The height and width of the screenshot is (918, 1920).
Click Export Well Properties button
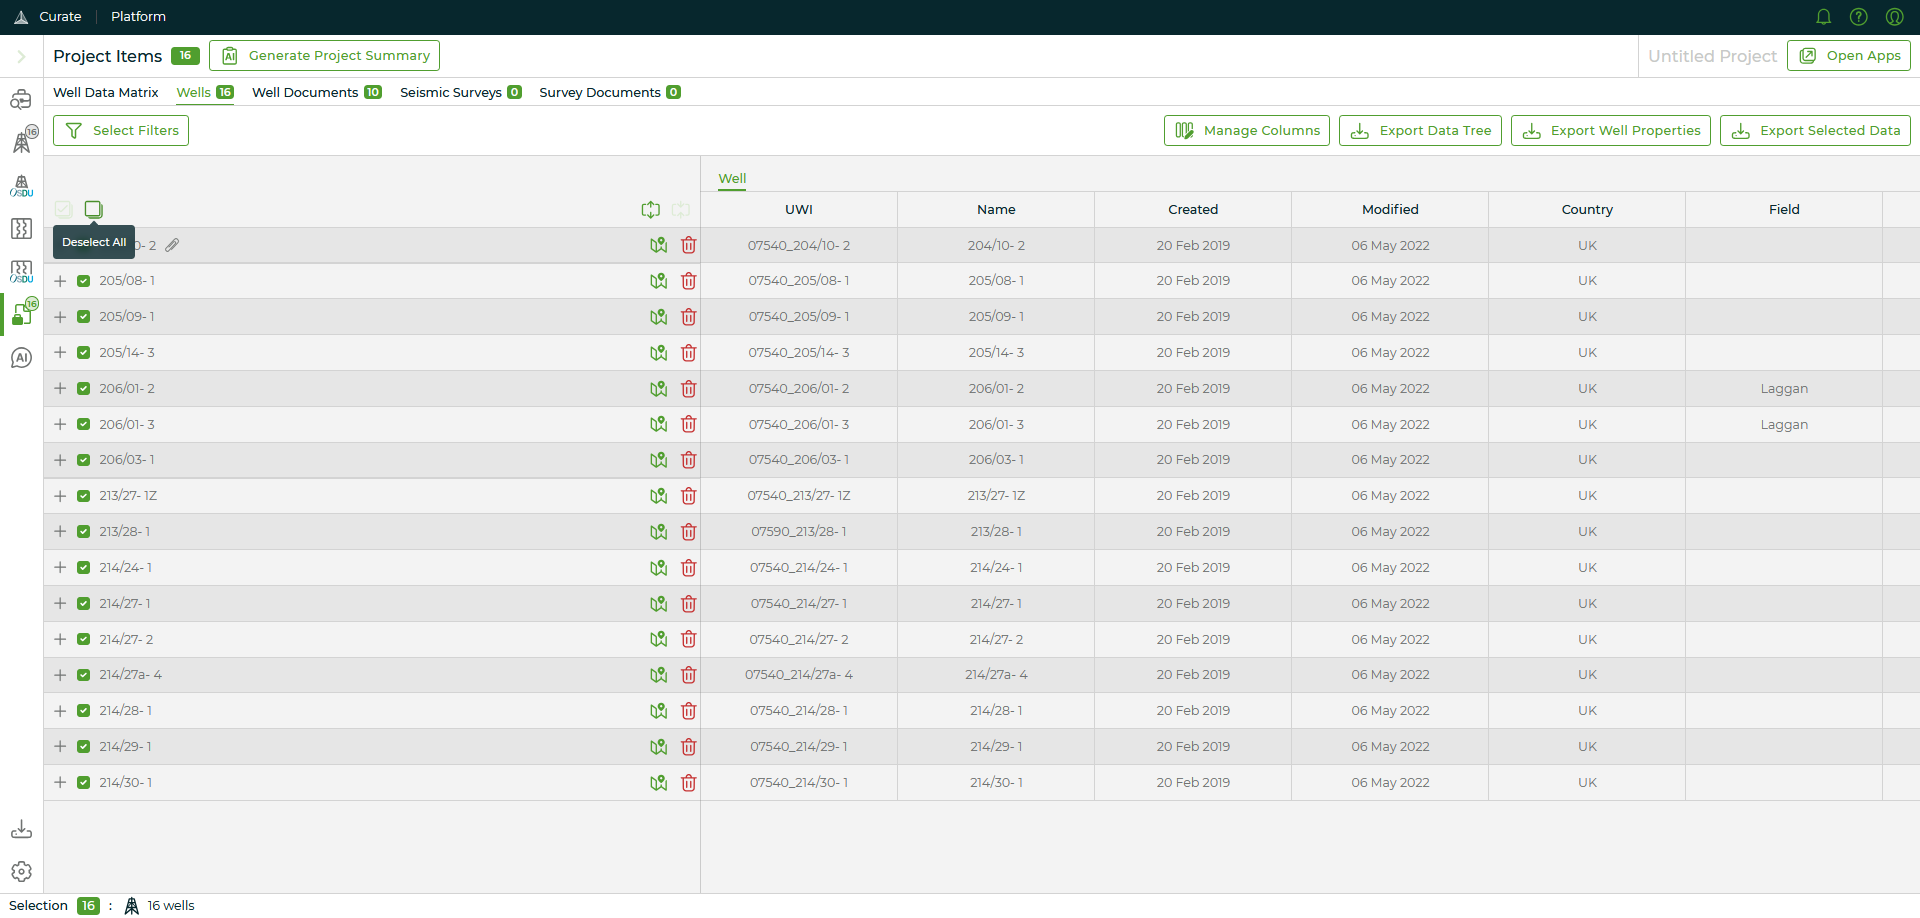(x=1611, y=131)
